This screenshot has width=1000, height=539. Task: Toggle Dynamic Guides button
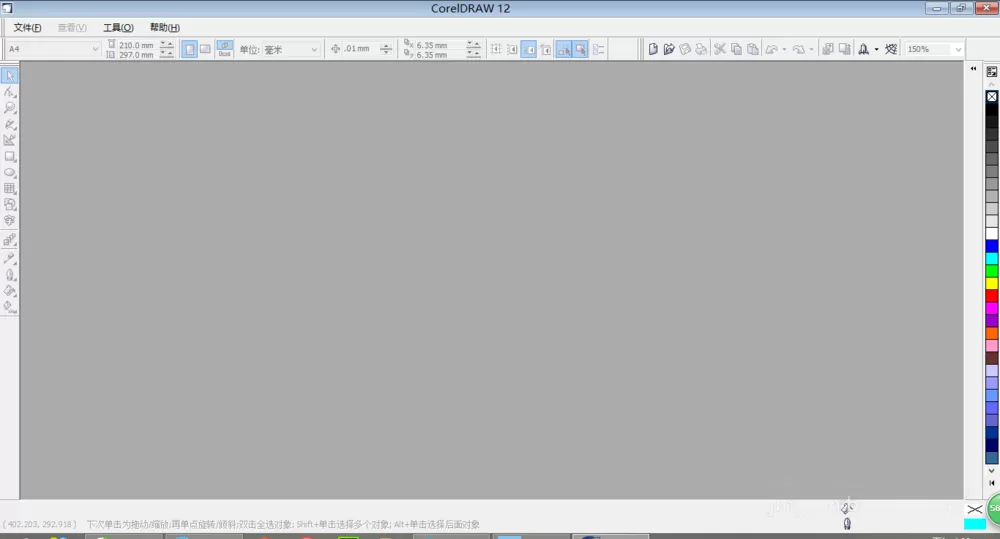pos(545,49)
